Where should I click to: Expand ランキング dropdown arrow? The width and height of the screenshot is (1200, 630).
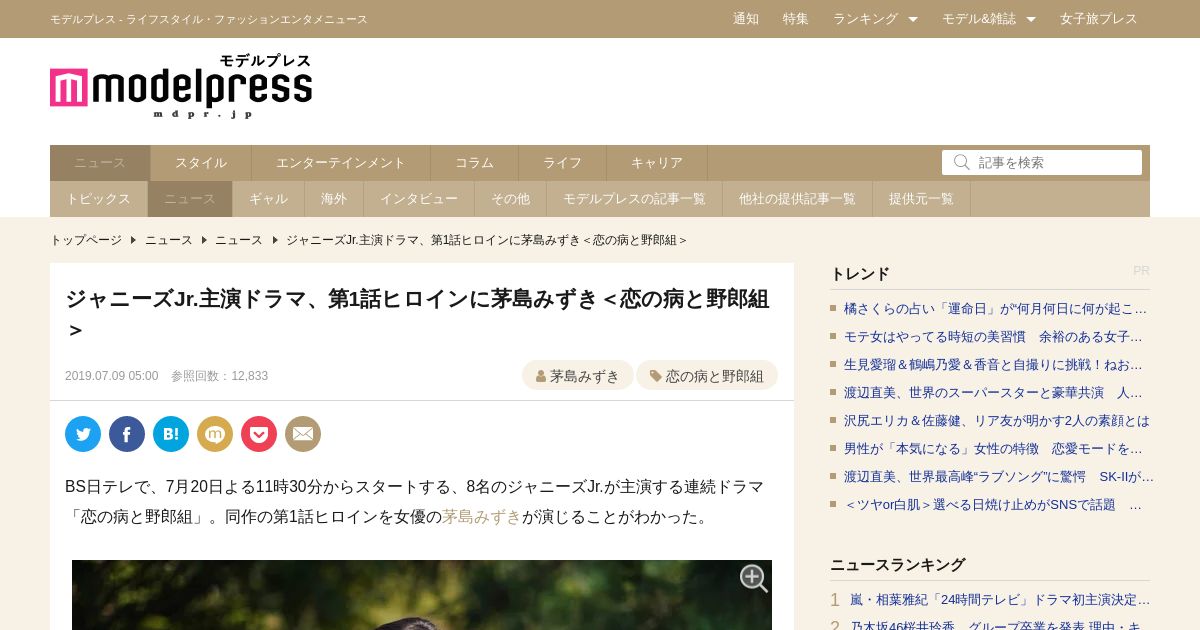(913, 19)
